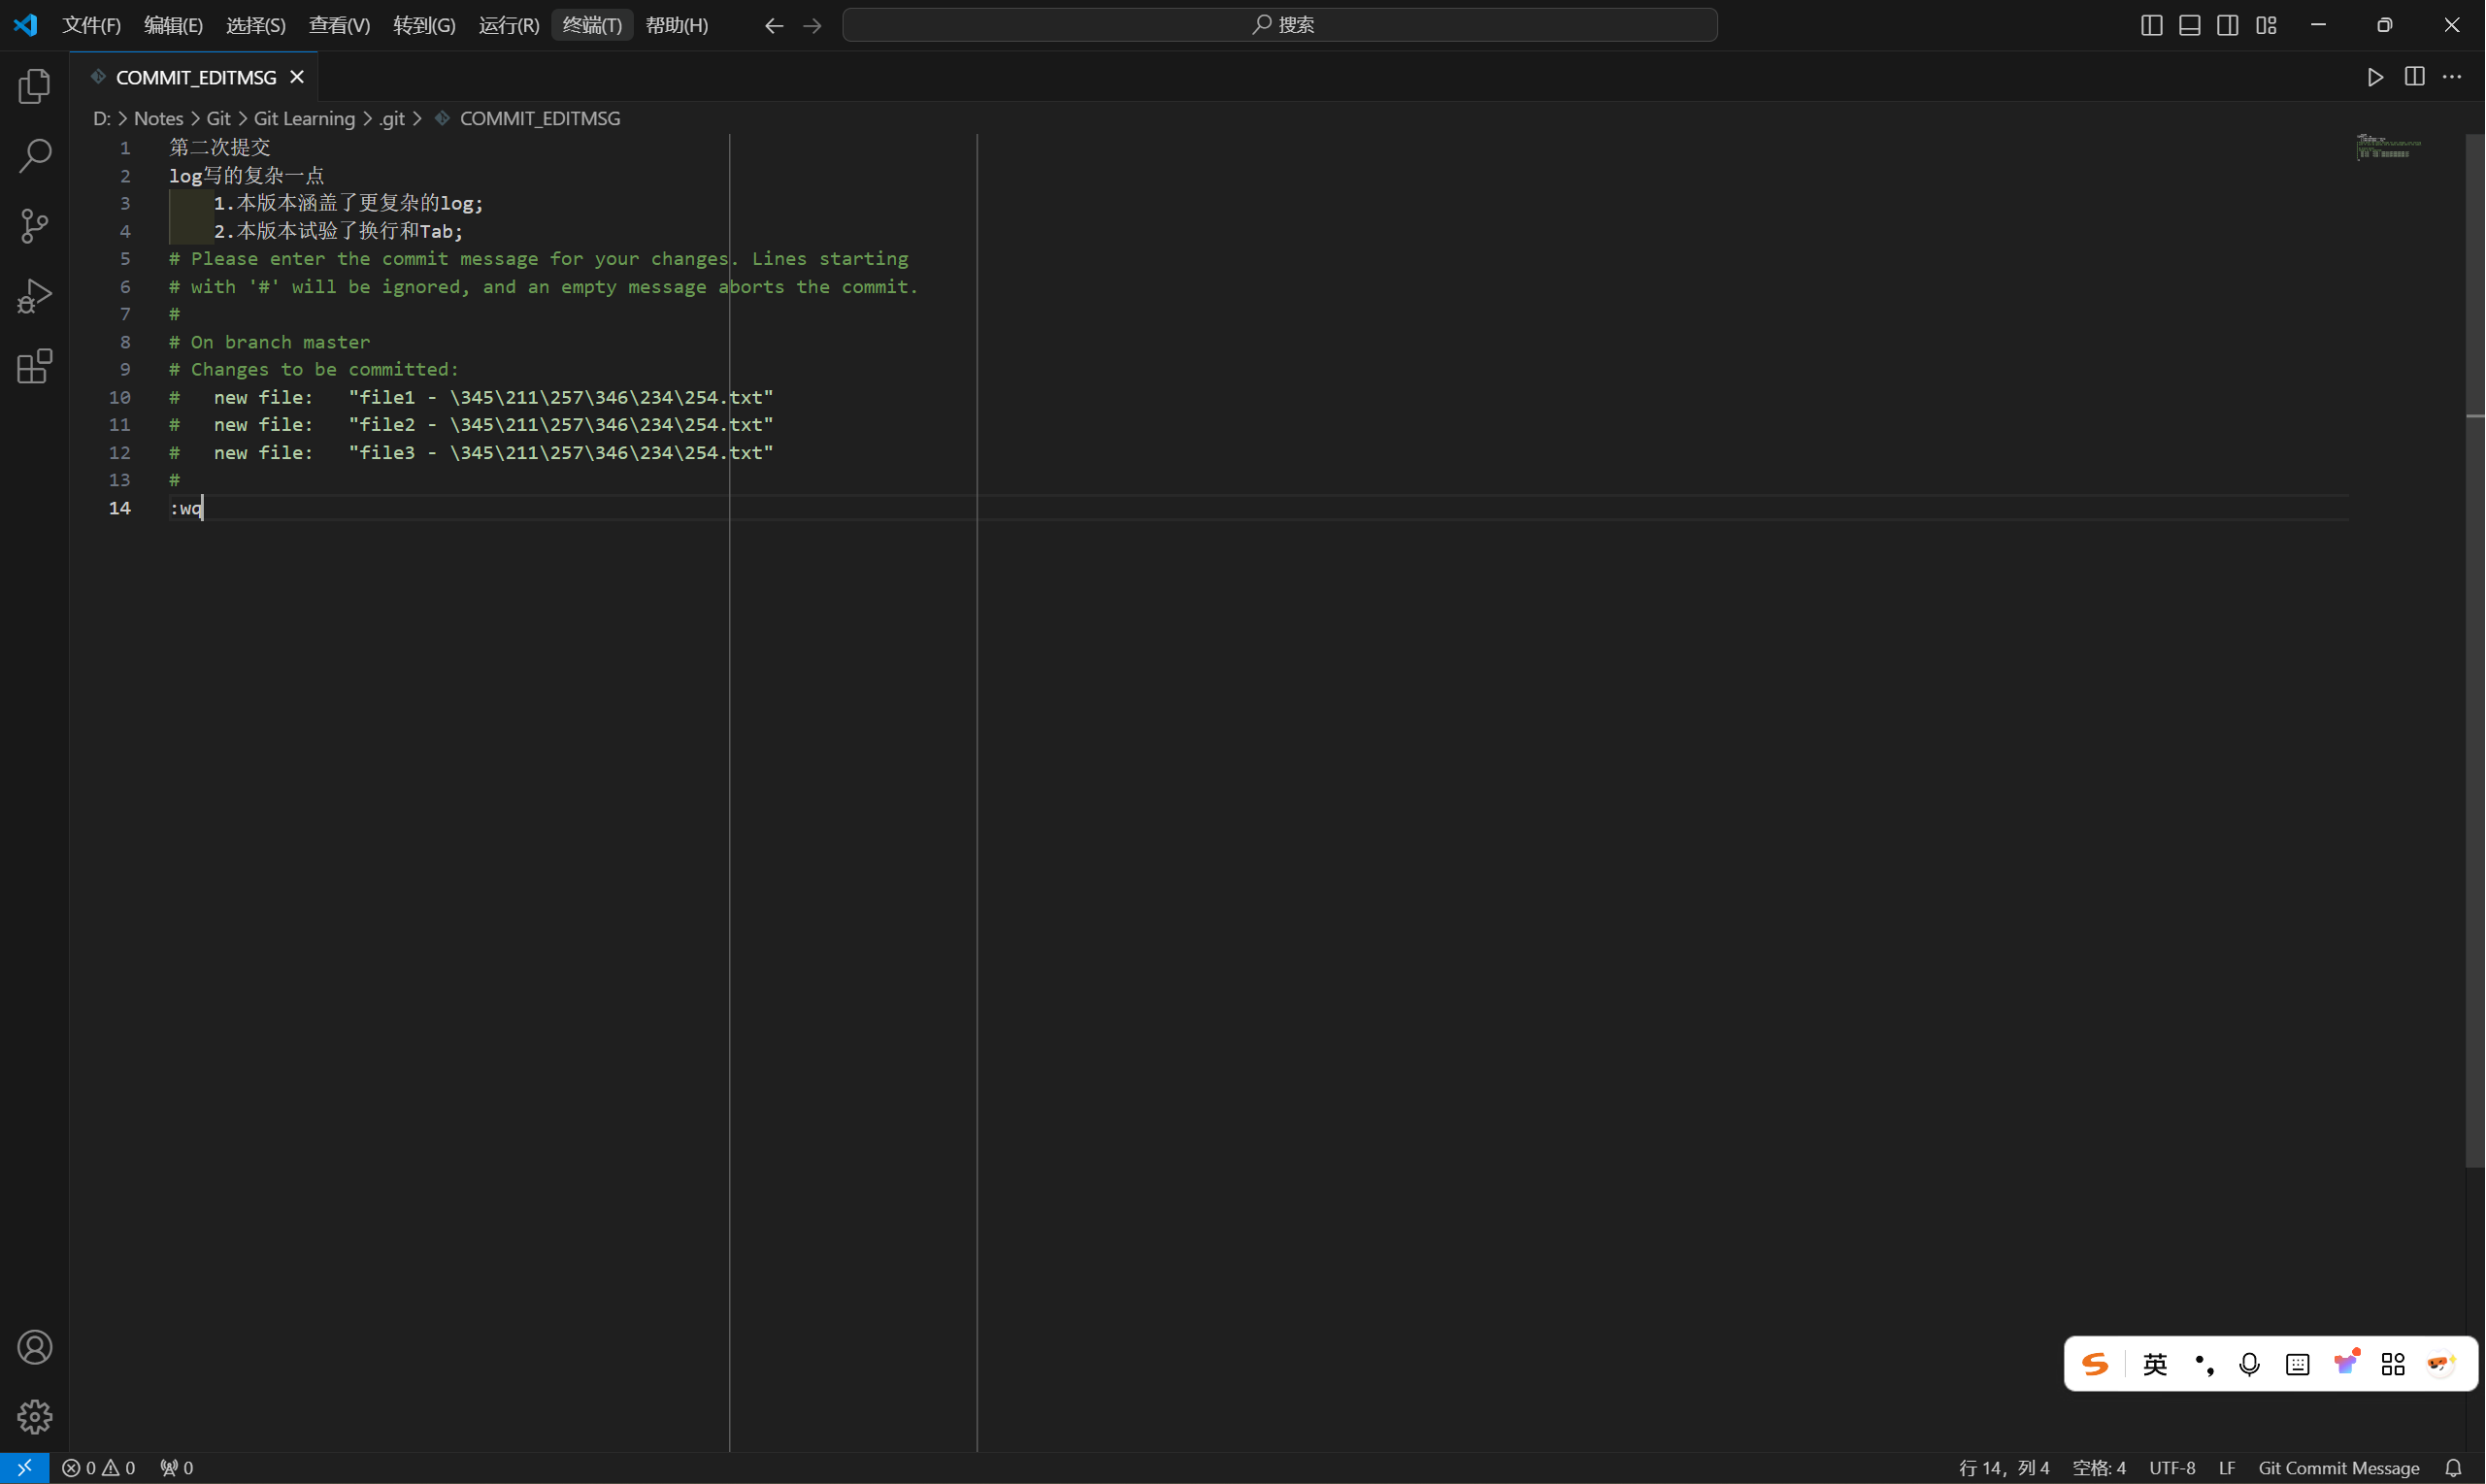Open the editor More Actions ellipsis
The width and height of the screenshot is (2486, 1484).
point(2452,77)
